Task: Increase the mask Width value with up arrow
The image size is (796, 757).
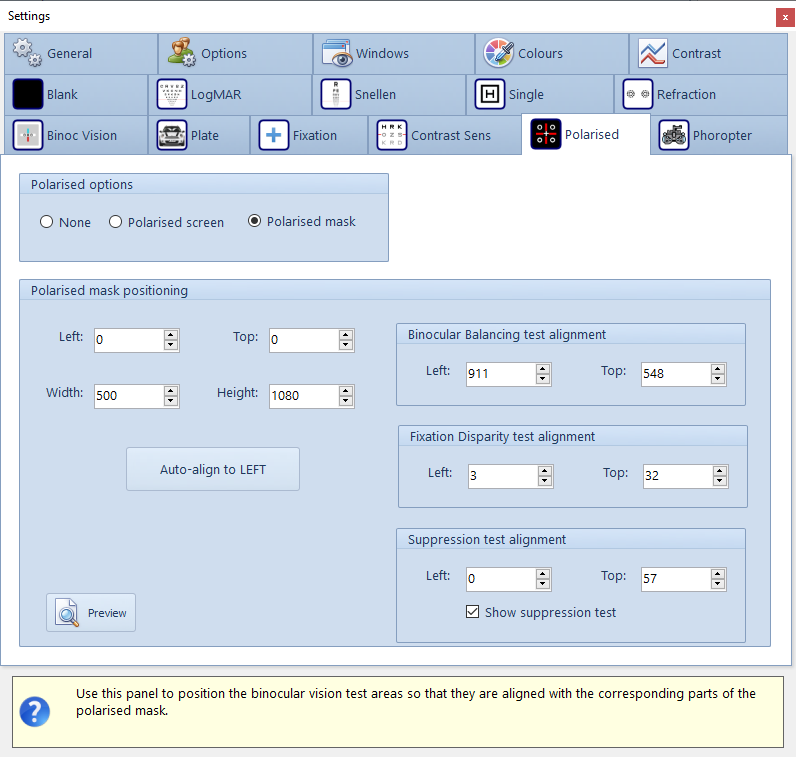Action: pyautogui.click(x=171, y=390)
